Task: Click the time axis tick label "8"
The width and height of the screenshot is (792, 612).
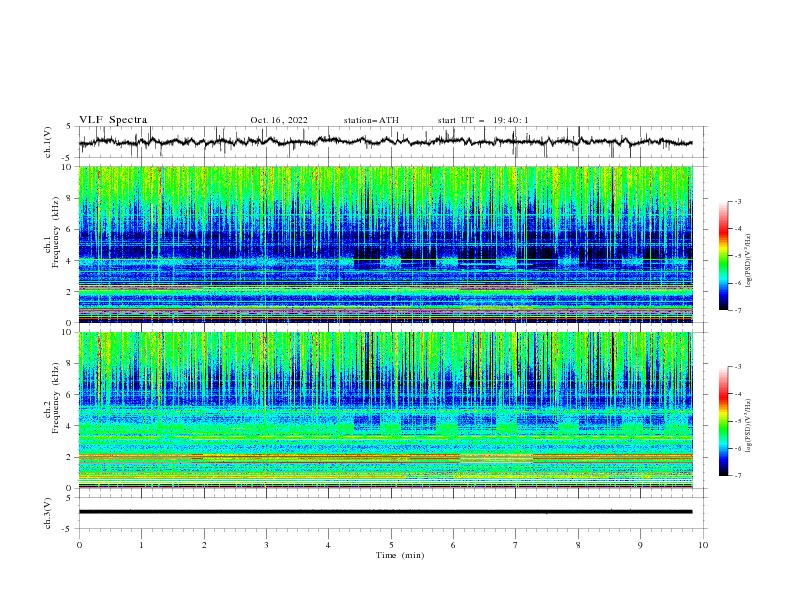Action: [578, 545]
